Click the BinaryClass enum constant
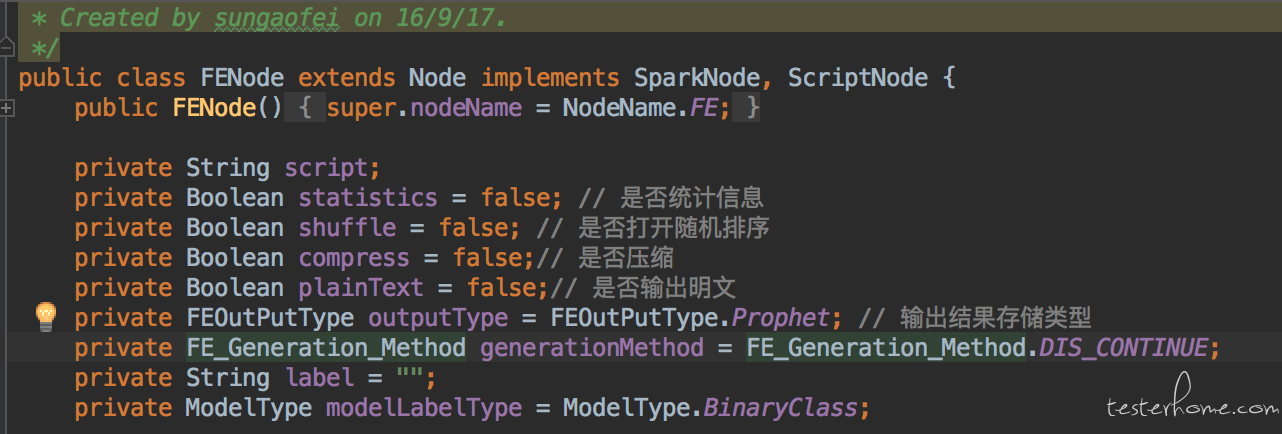This screenshot has width=1282, height=434. coord(781,408)
